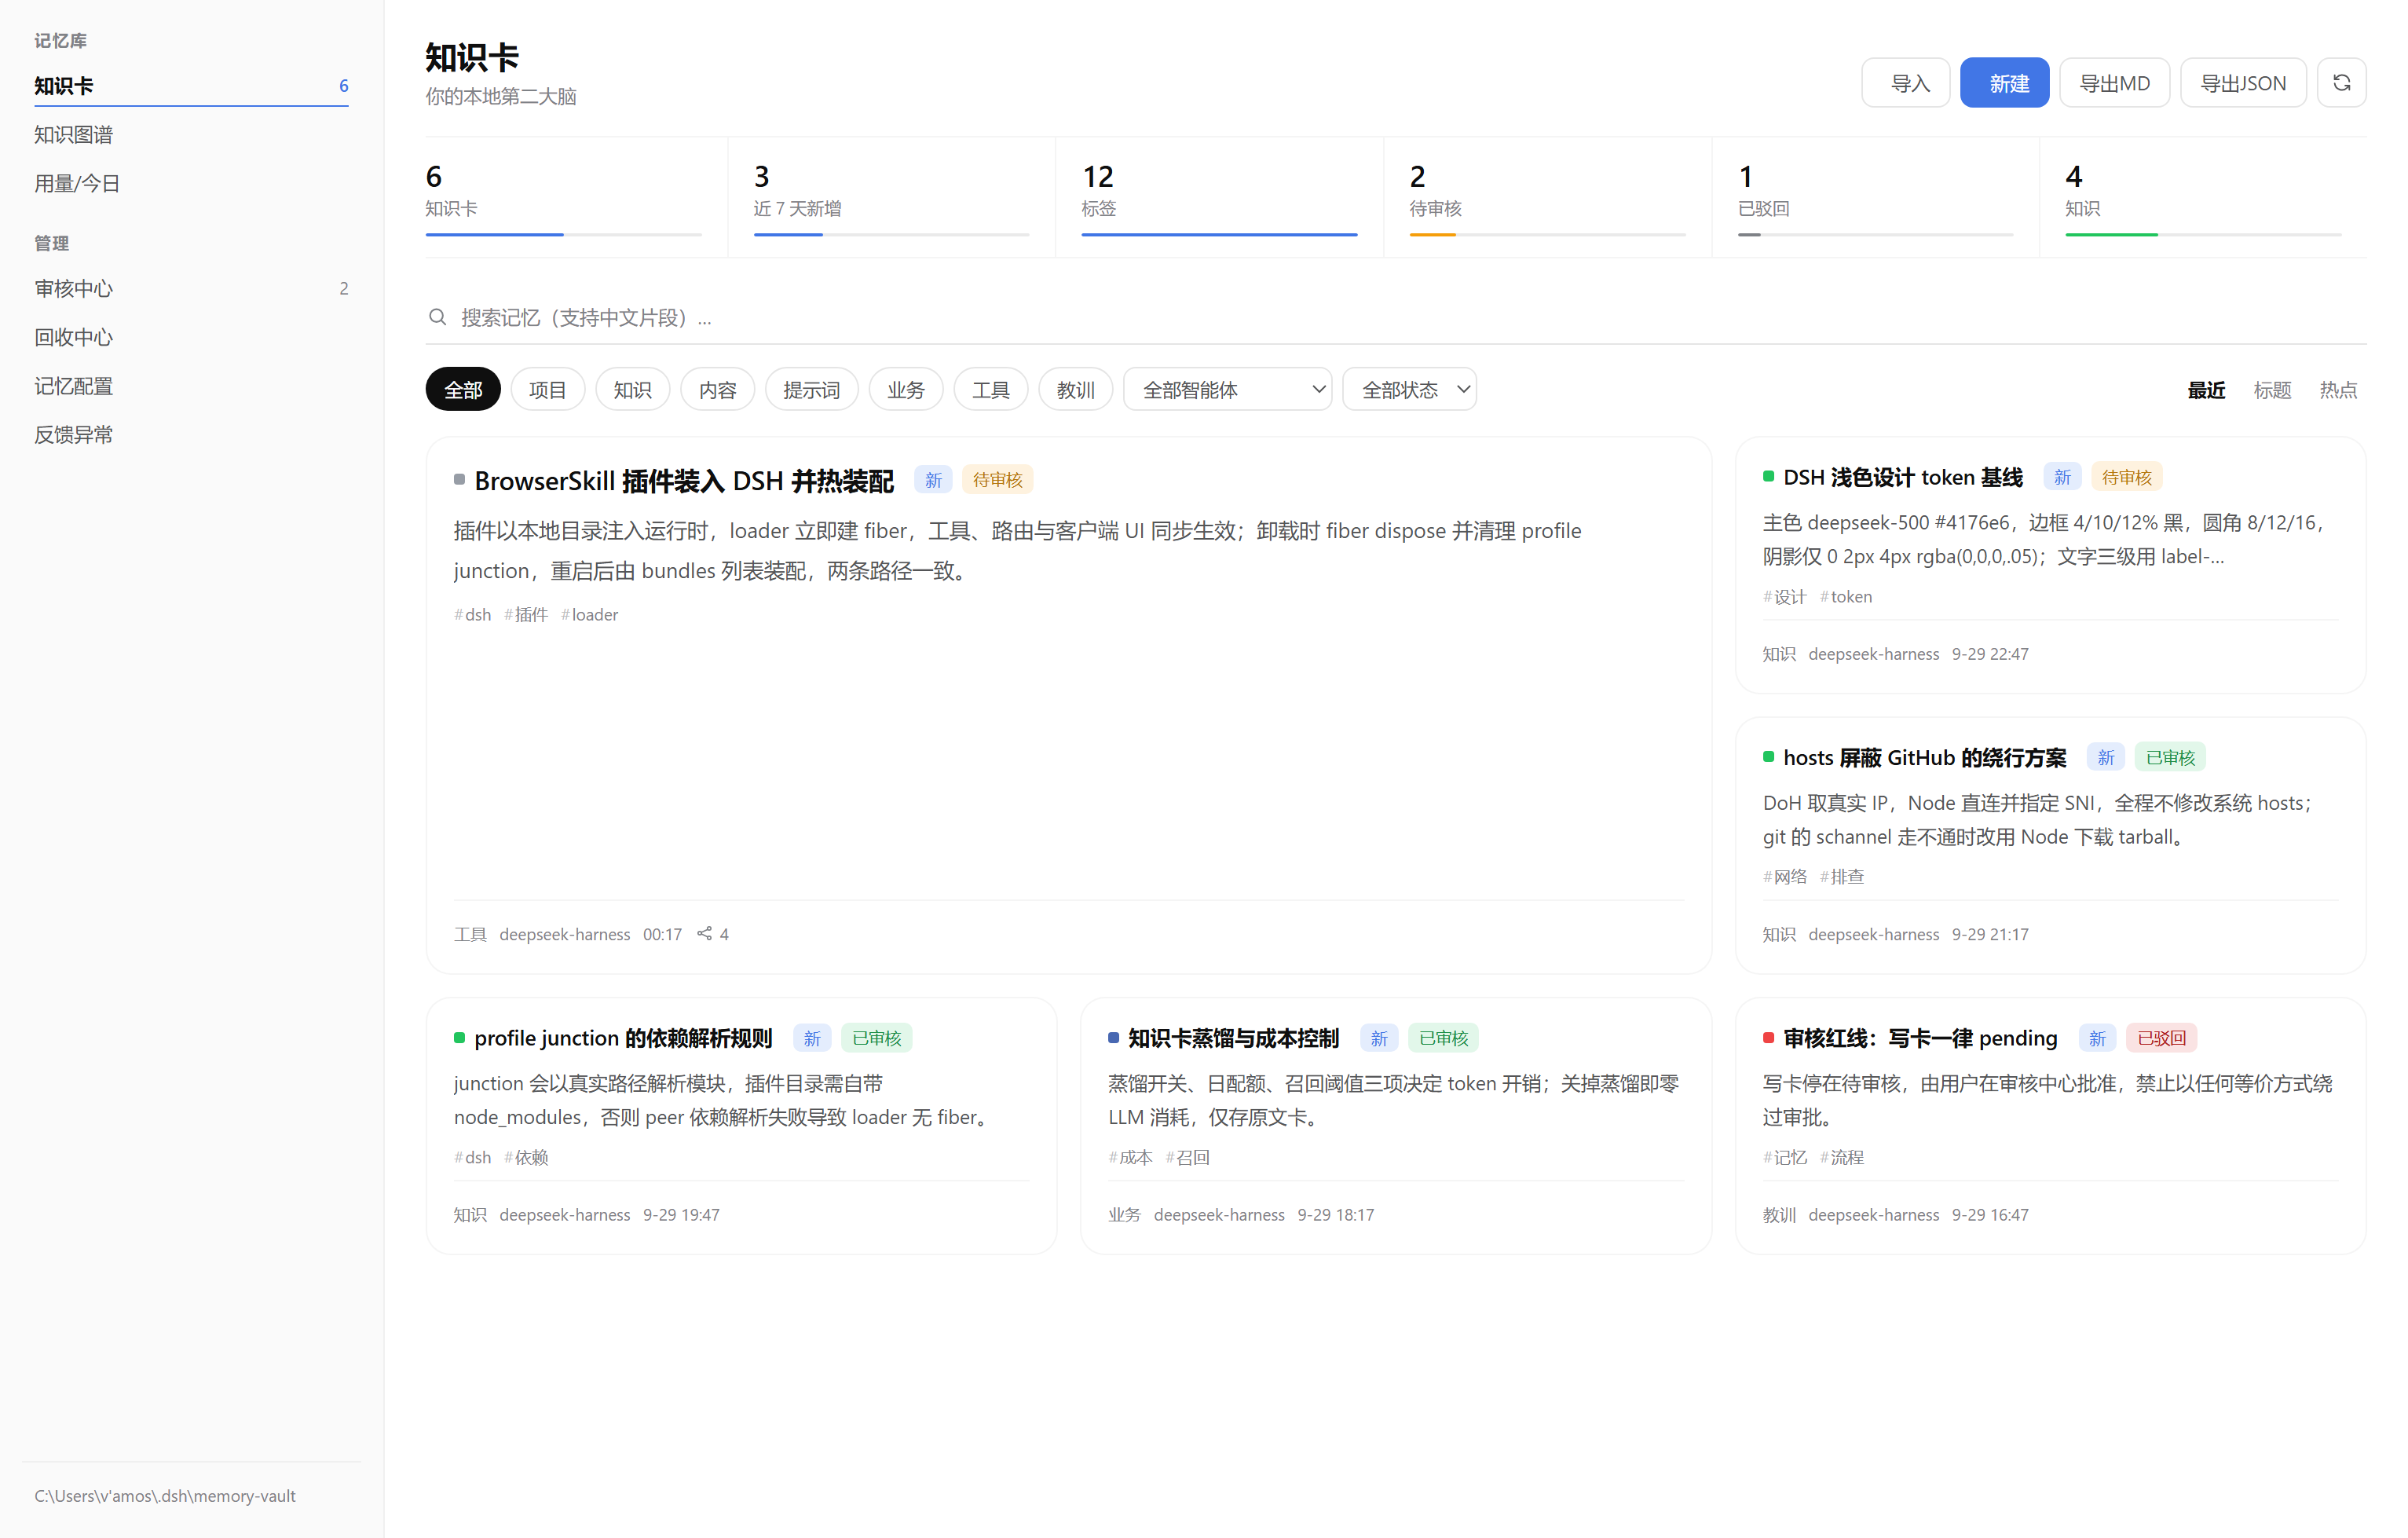Click the 4 知识 stat tile
The height and width of the screenshot is (1538, 2408).
[x=2203, y=197]
